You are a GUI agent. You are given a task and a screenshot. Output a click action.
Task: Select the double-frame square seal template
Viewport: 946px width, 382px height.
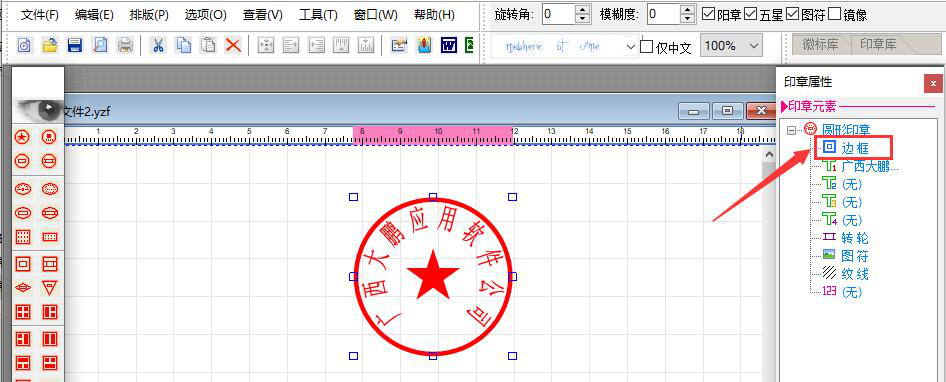pos(22,264)
